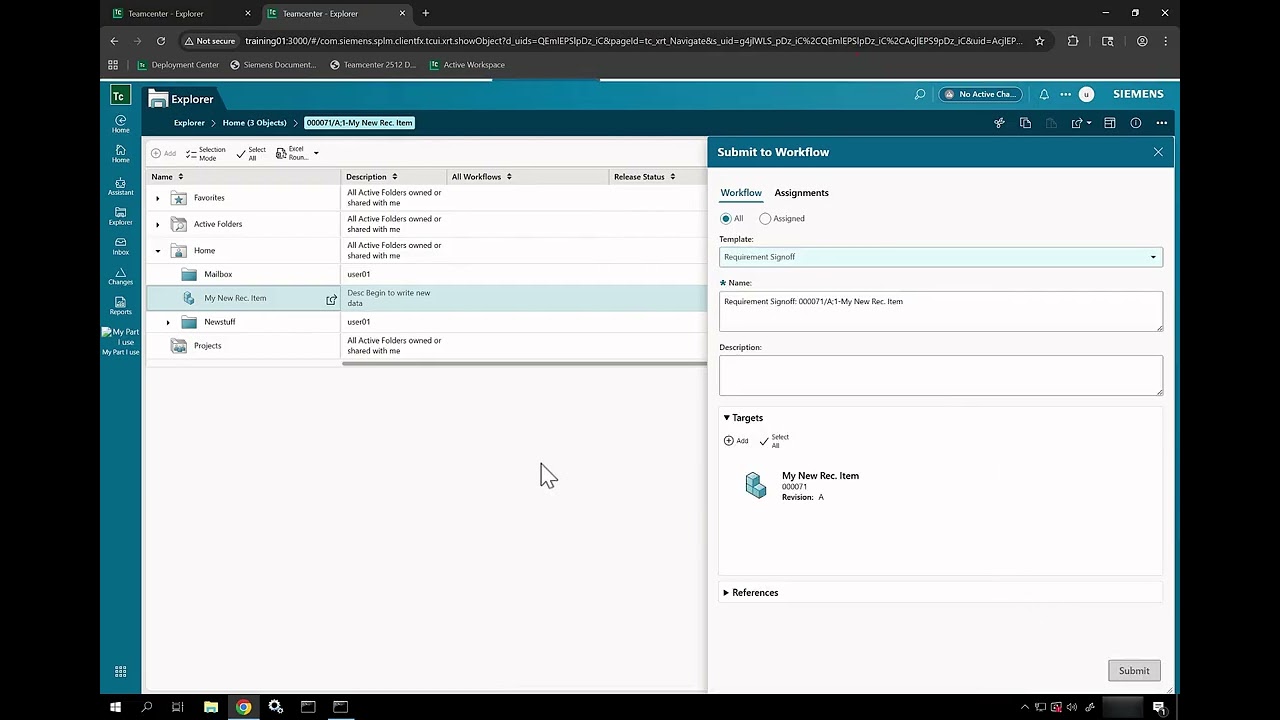This screenshot has height=720, width=1280.
Task: Click the Tc Teamcenter logo icon
Action: point(119,96)
